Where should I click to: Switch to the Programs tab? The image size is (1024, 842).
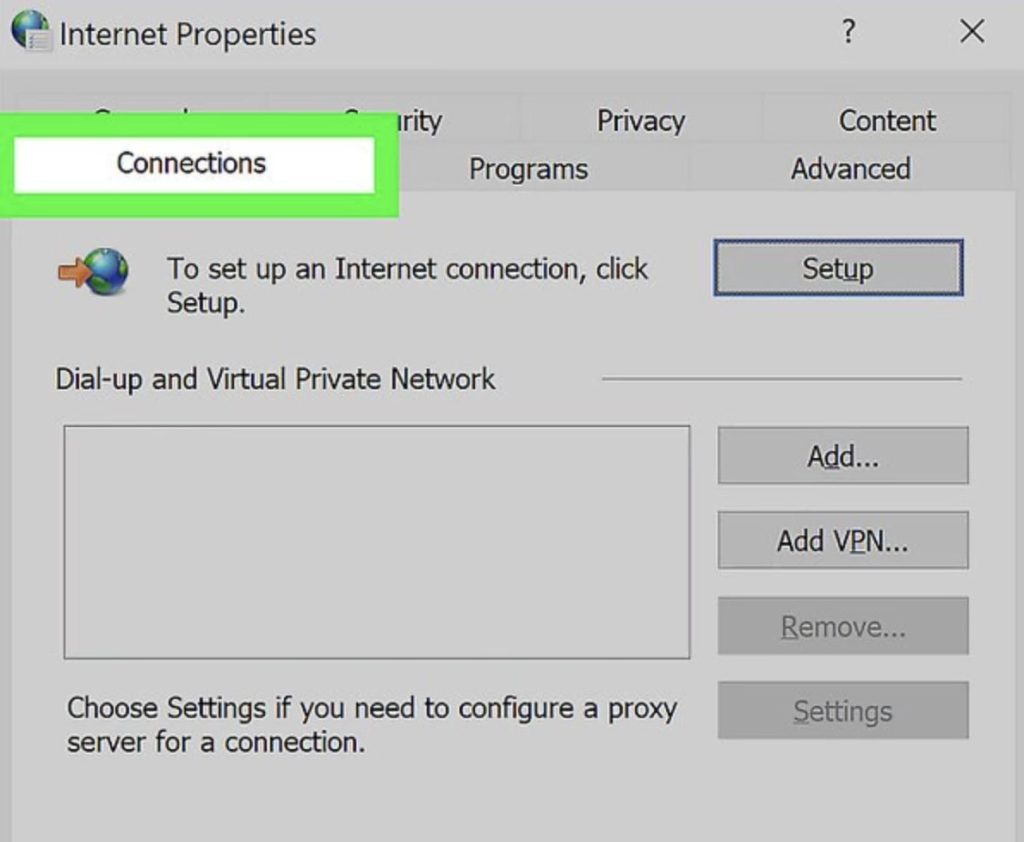[x=527, y=169]
